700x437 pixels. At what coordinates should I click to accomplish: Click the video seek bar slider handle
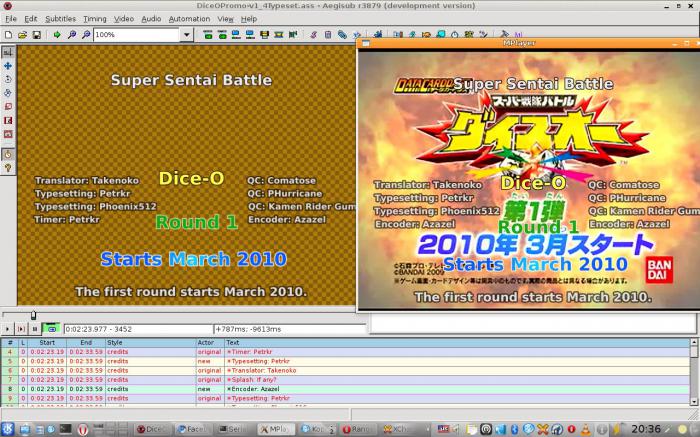point(33,316)
